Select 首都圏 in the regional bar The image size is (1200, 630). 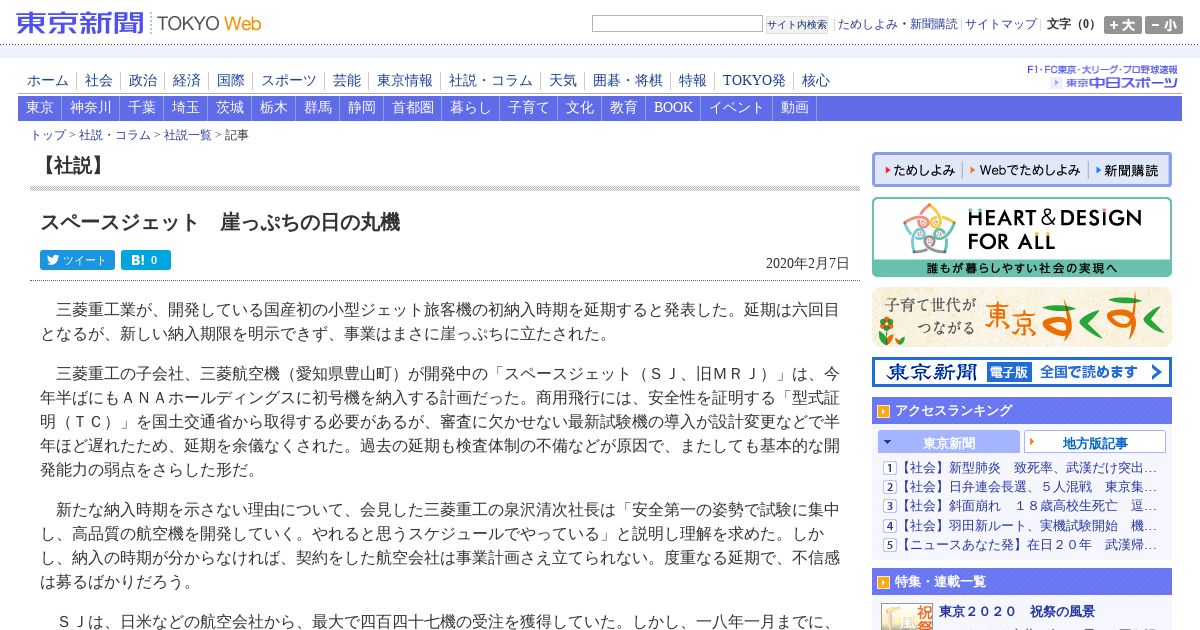coord(413,108)
